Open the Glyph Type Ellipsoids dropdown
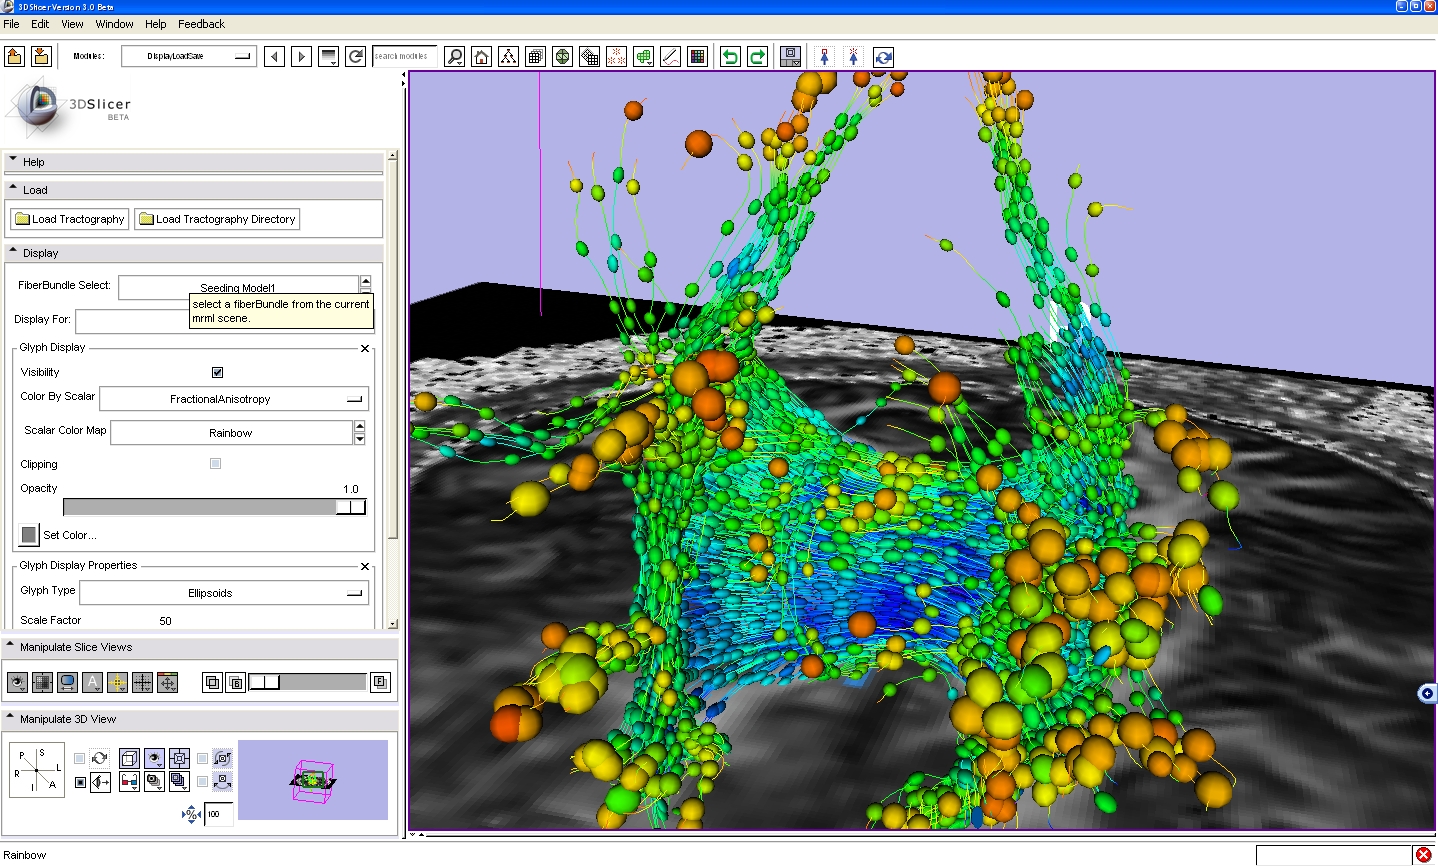The width and height of the screenshot is (1438, 866). pyautogui.click(x=223, y=593)
